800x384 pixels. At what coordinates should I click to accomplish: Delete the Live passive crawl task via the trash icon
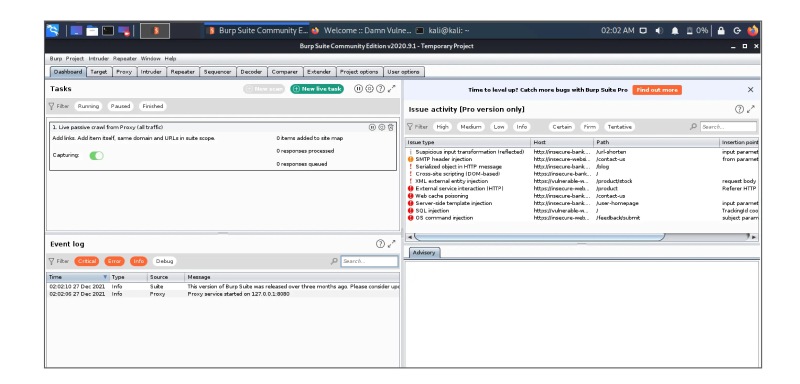[390, 127]
